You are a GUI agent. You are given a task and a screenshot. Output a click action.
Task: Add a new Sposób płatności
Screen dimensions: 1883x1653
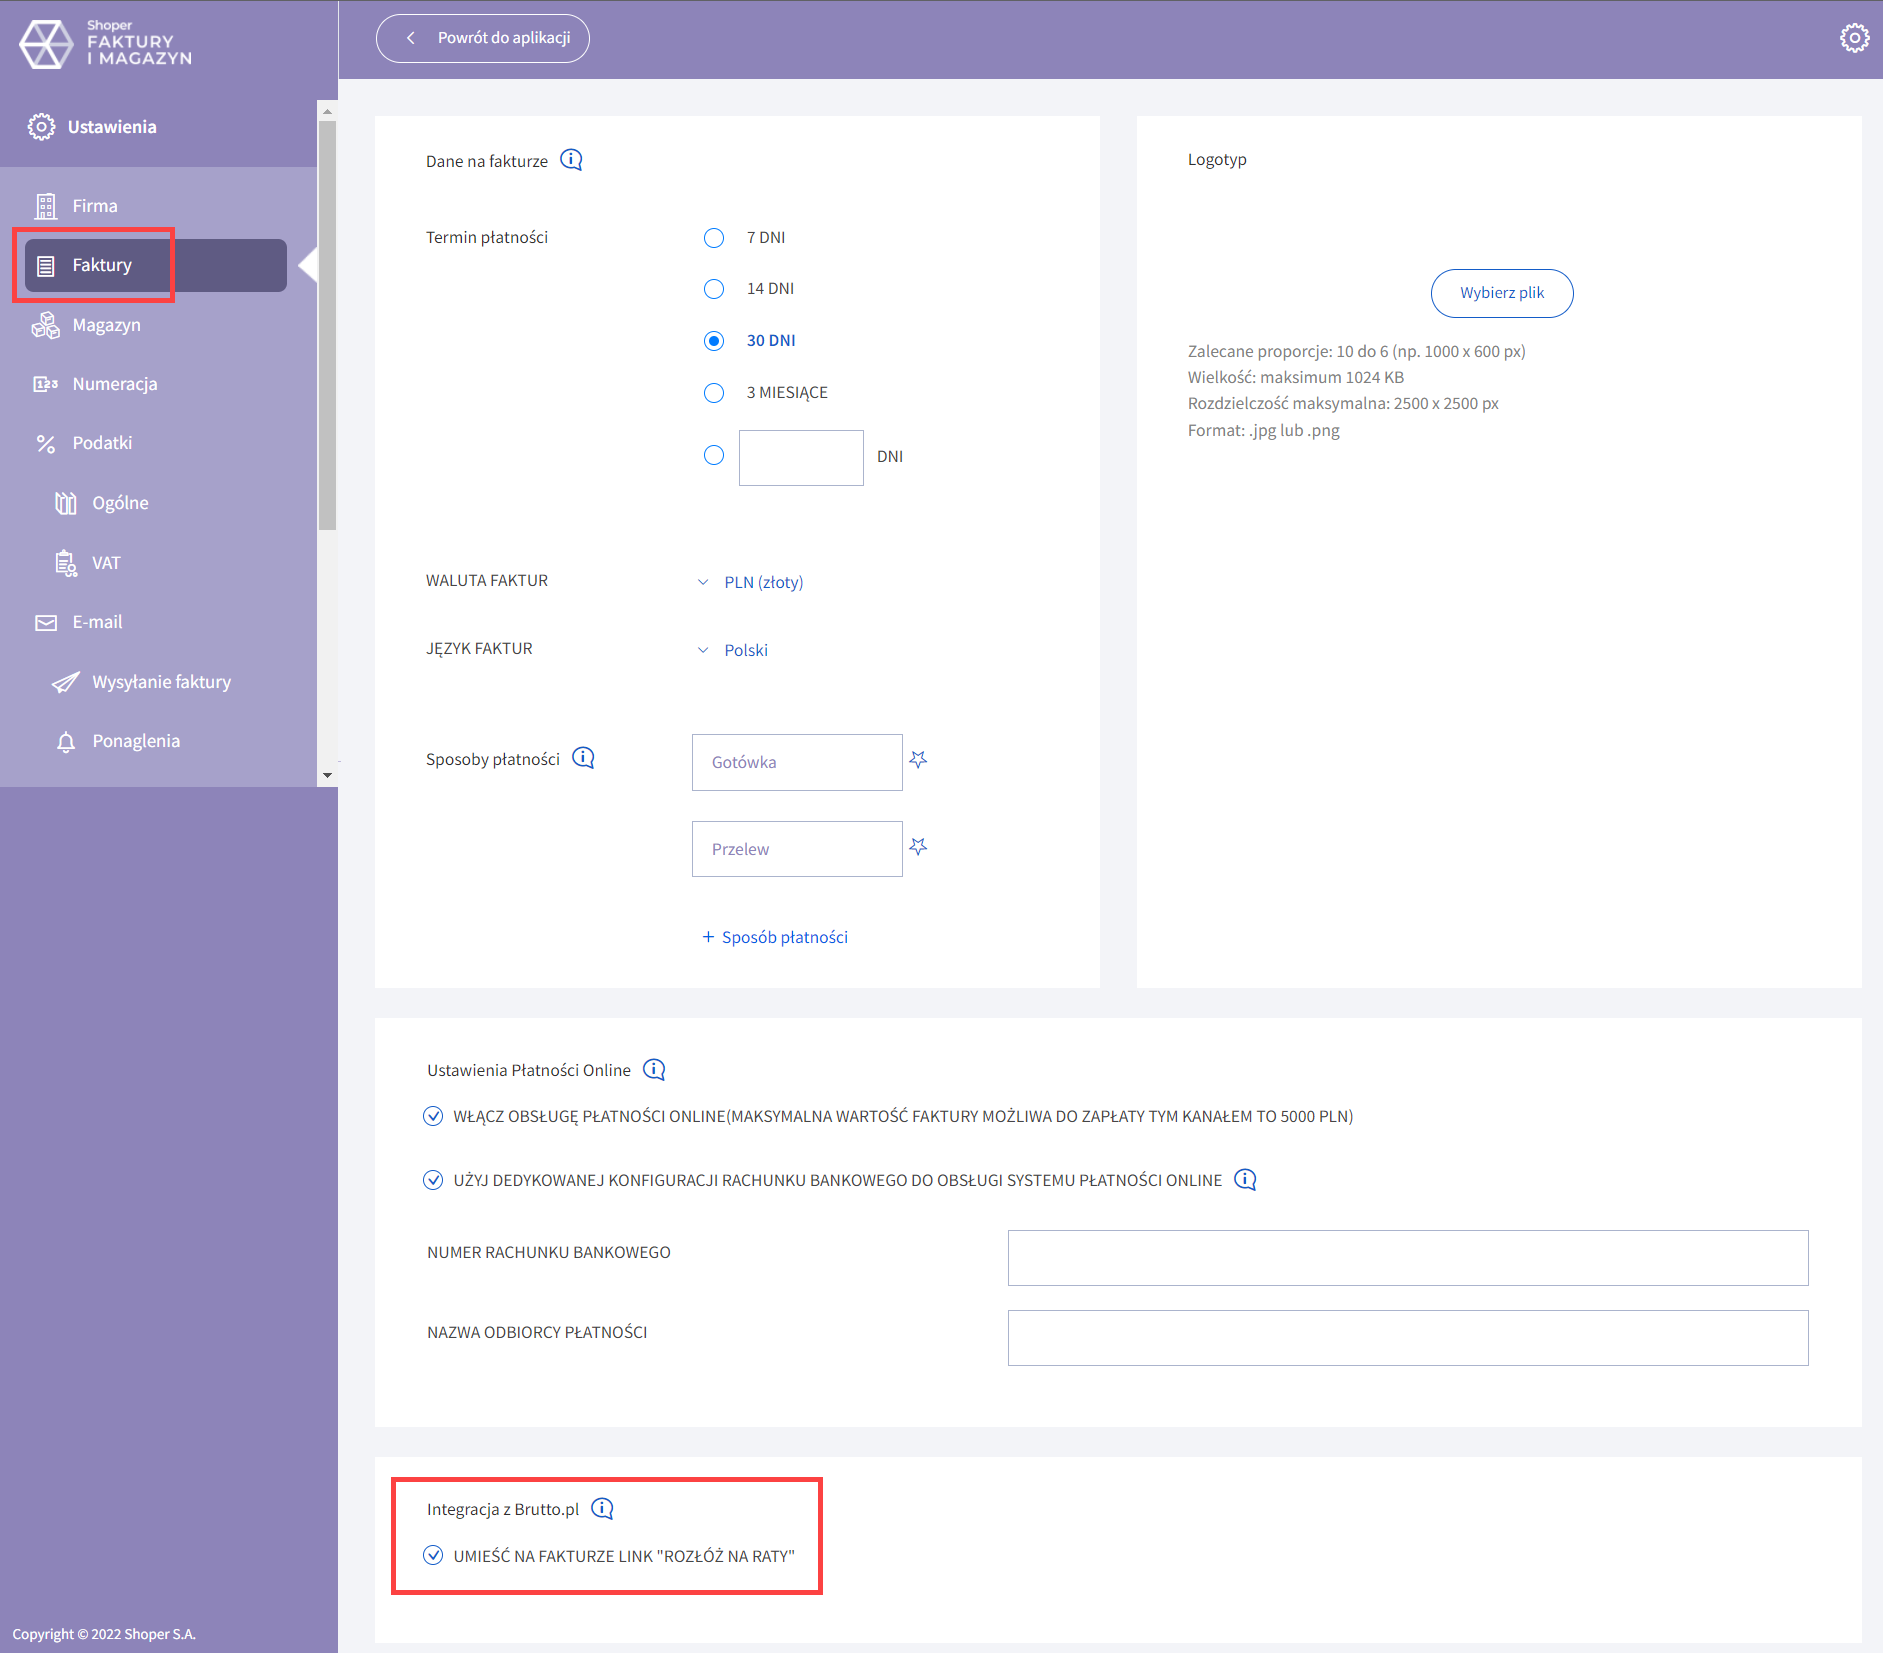[x=775, y=937]
